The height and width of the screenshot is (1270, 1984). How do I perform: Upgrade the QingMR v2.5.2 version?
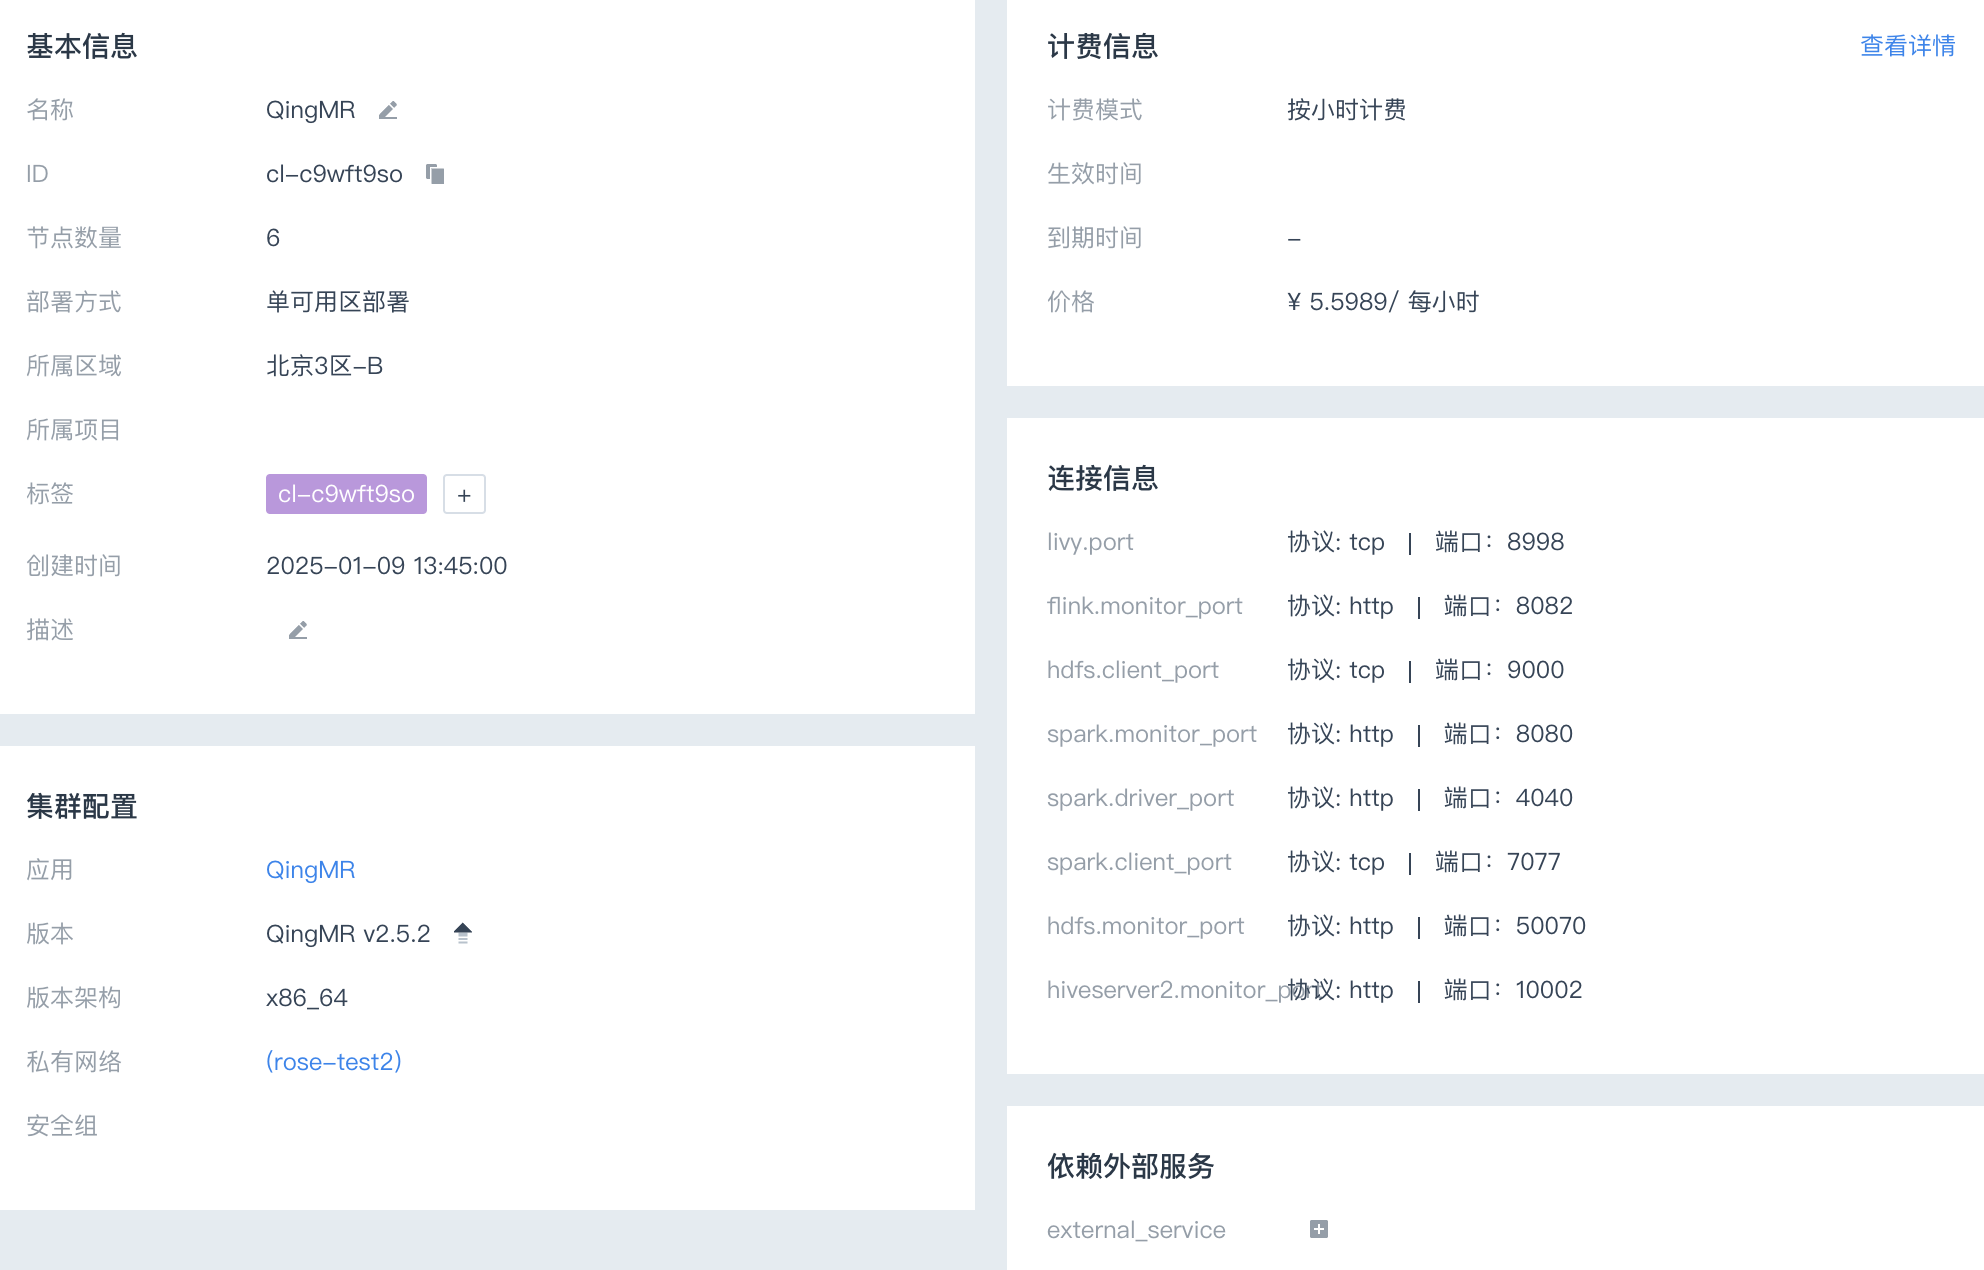tap(462, 932)
